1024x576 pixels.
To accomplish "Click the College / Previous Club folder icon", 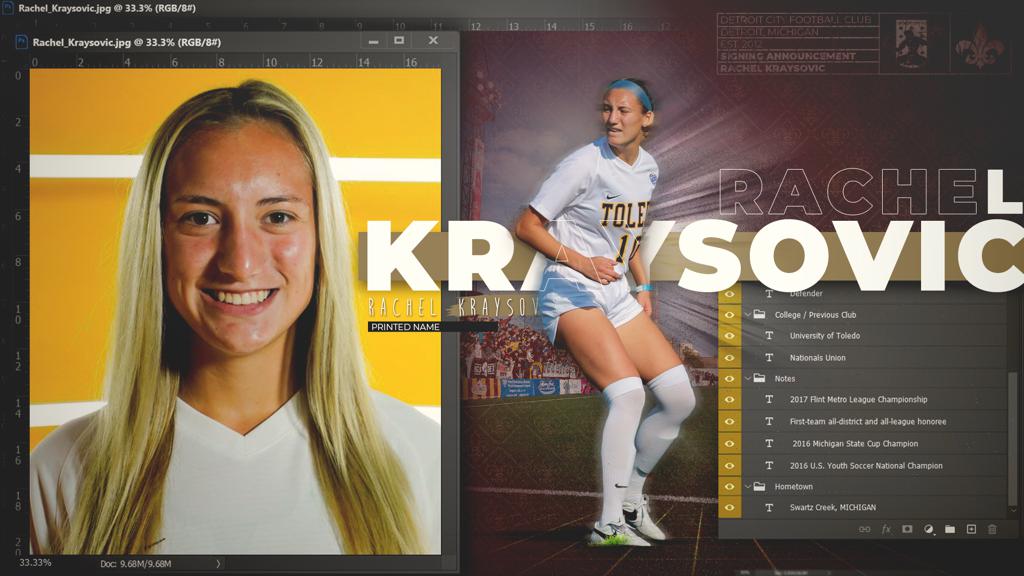I will pyautogui.click(x=759, y=314).
